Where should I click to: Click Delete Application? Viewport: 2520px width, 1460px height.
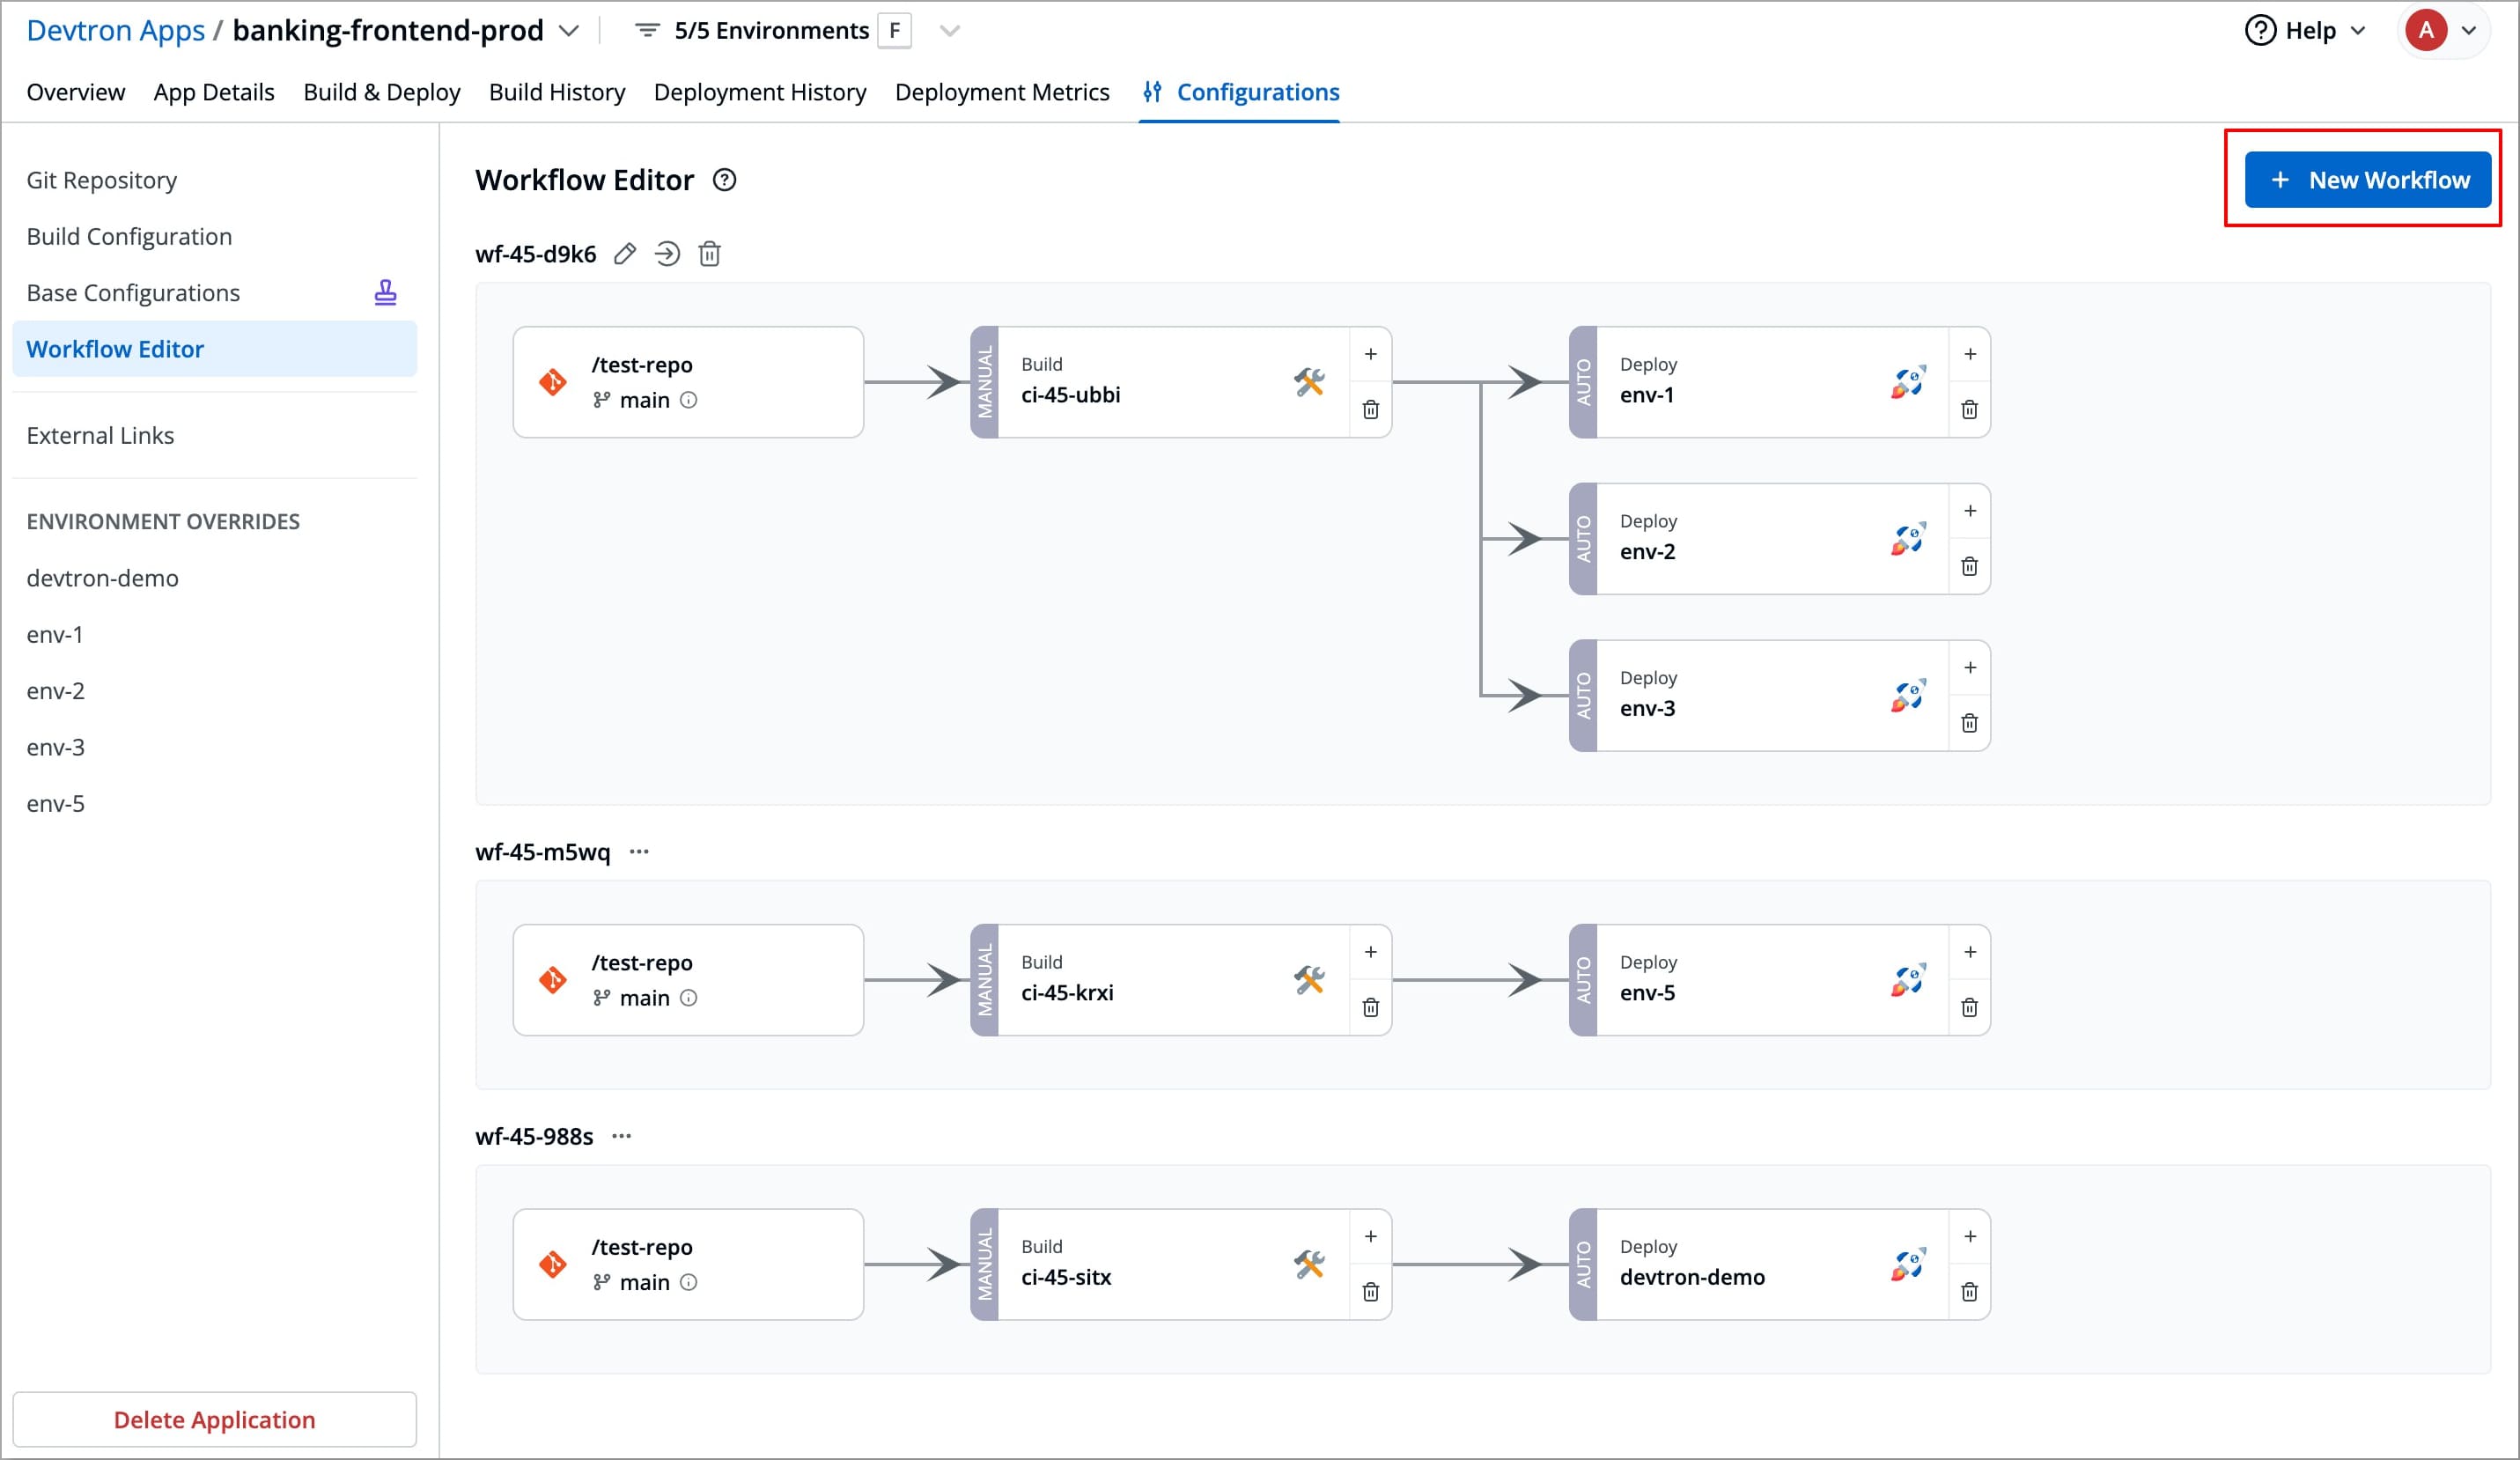[214, 1419]
